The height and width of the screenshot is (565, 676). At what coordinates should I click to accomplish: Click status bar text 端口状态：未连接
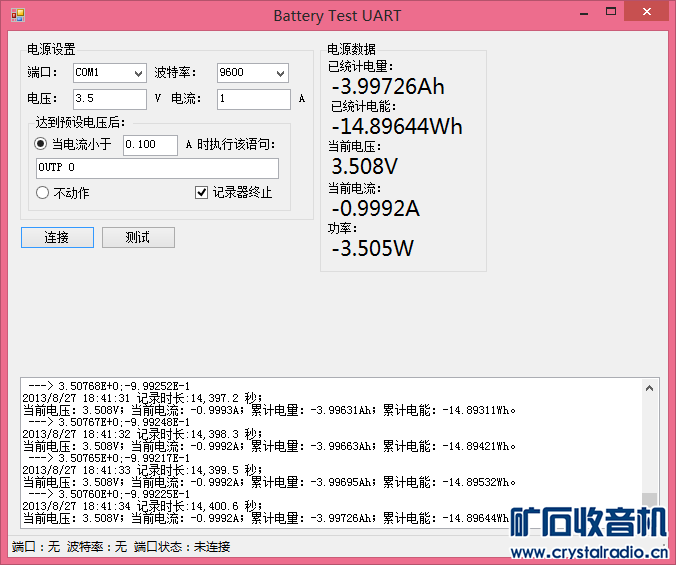(182, 547)
